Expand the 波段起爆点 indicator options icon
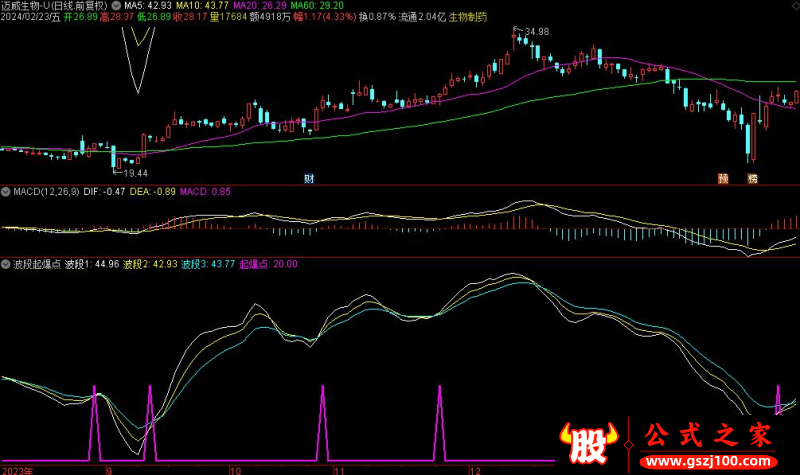Screen dimensions: 800x475 tap(6, 264)
